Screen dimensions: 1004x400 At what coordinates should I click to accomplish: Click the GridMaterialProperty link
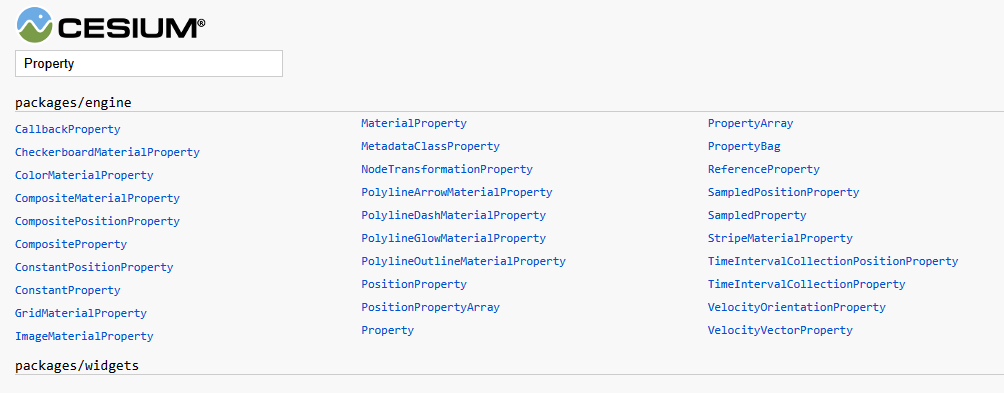81,314
